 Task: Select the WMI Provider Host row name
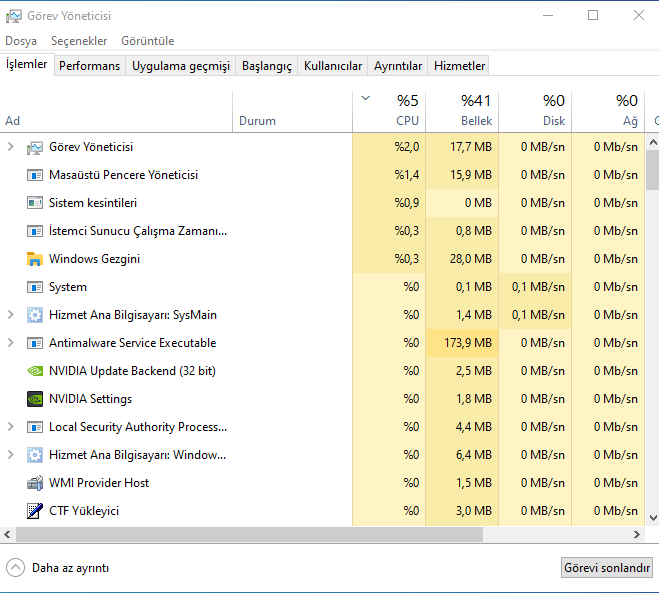99,483
